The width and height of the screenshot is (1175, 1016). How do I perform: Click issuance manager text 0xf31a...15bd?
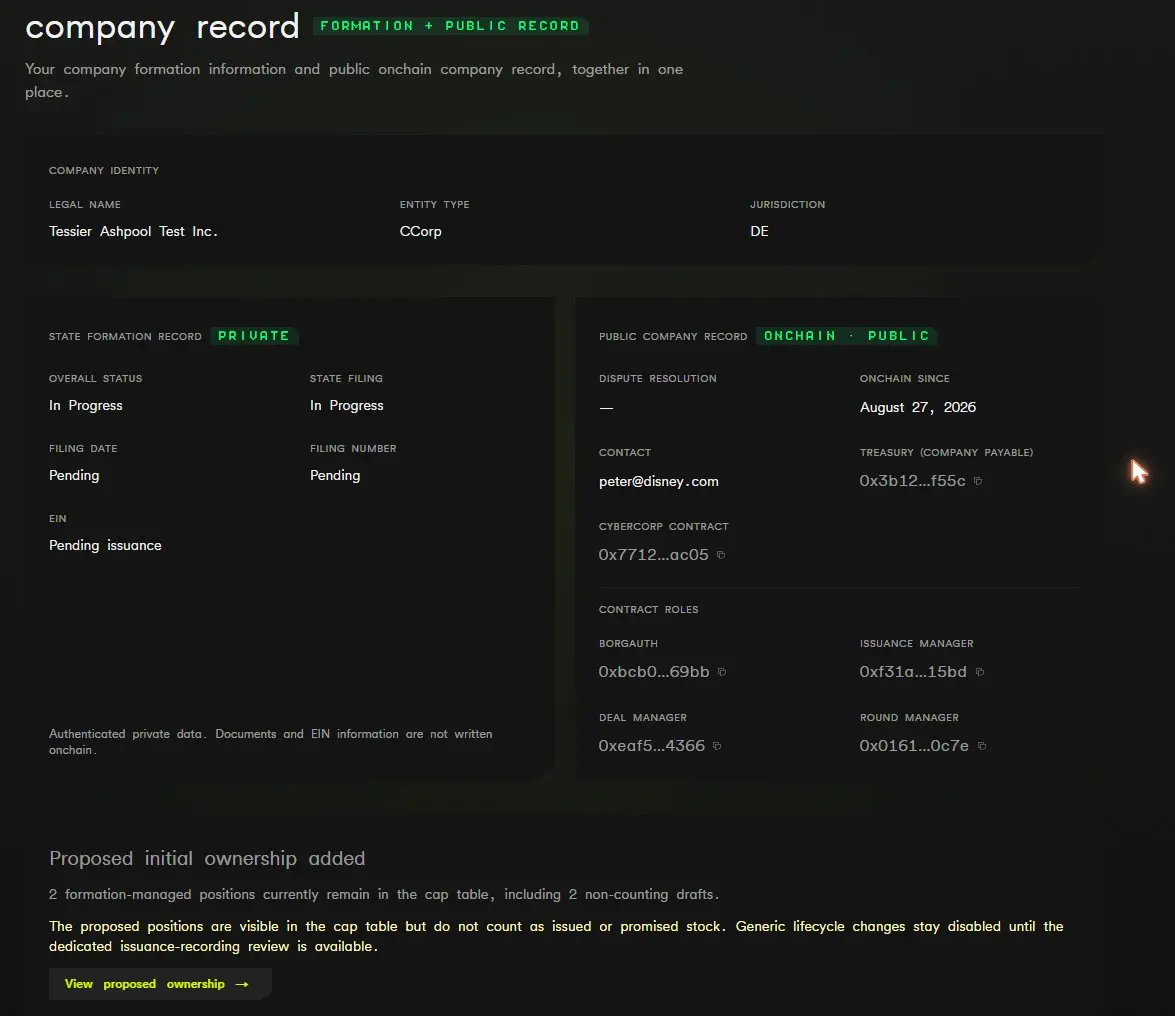click(913, 672)
